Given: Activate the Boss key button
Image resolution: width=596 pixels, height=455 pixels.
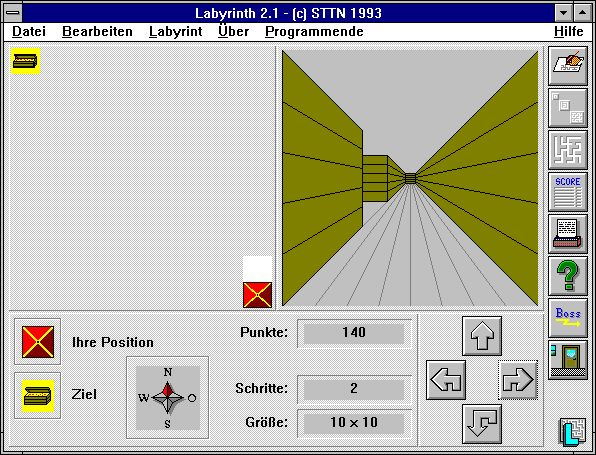Looking at the screenshot, I should click(x=567, y=318).
